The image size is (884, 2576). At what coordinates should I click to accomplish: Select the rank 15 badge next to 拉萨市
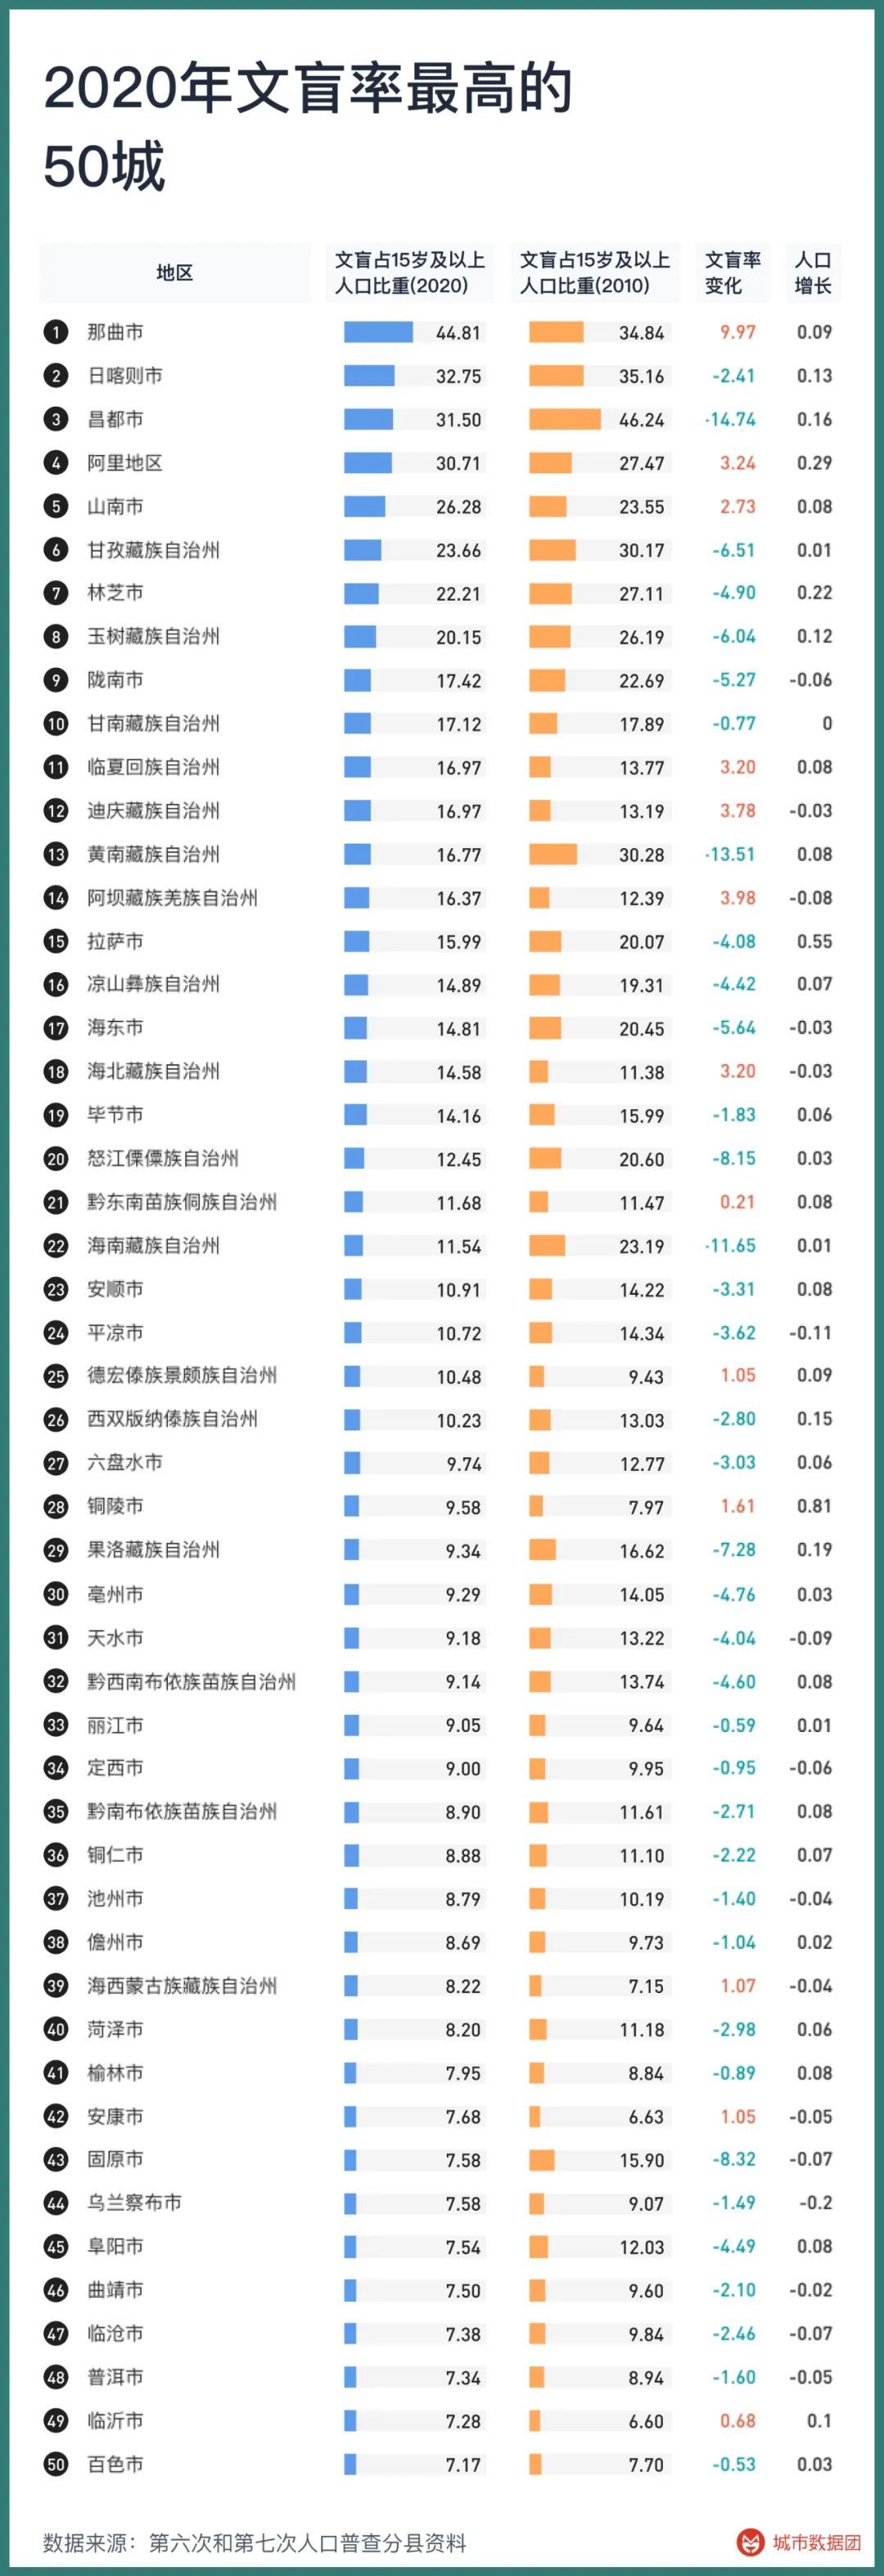click(56, 942)
